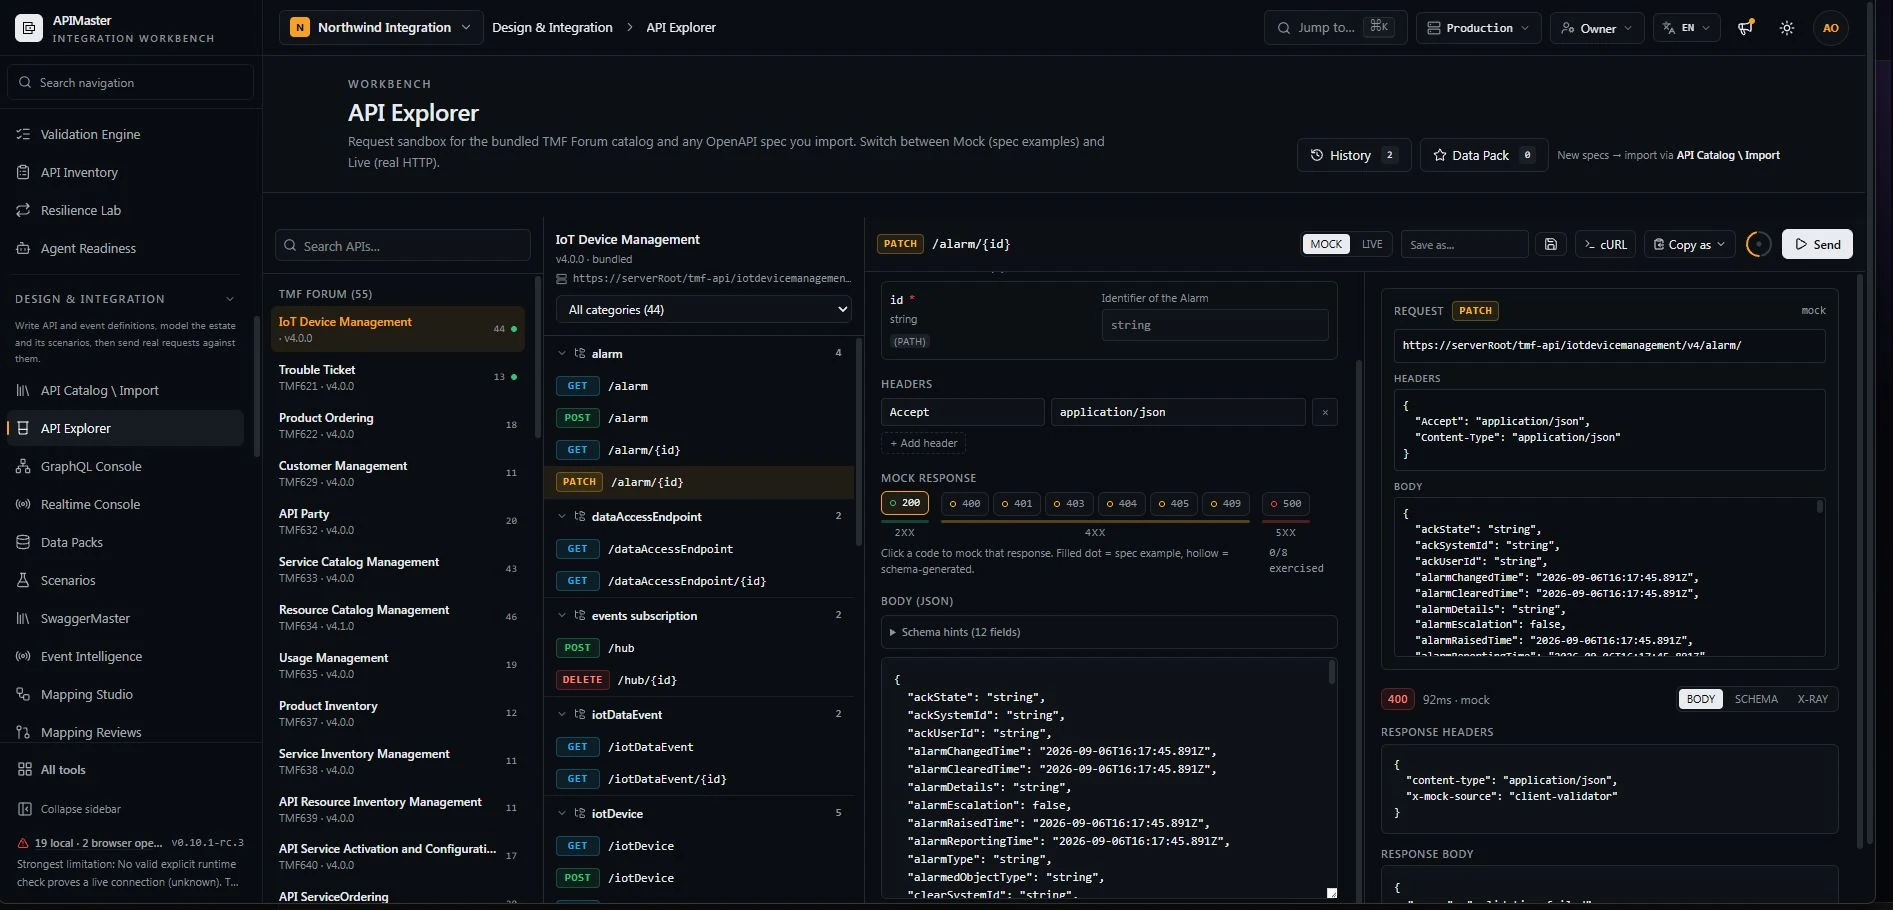The height and width of the screenshot is (910, 1893).
Task: Open the History panel
Action: [x=1354, y=155]
